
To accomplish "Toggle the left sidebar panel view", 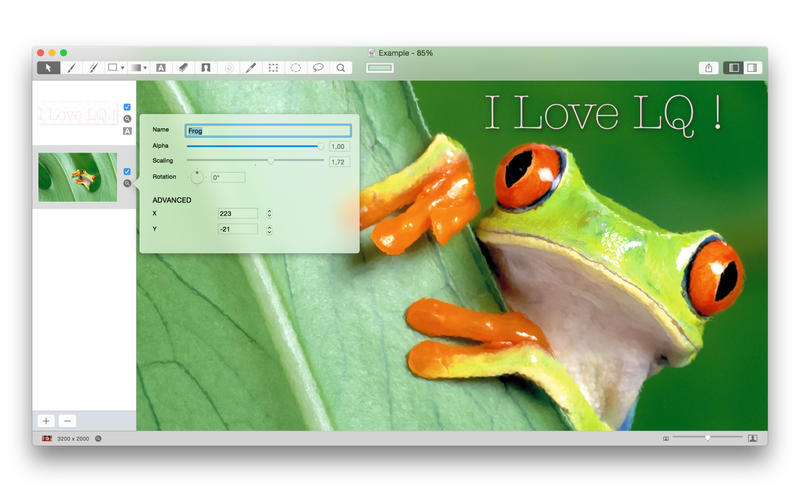I will click(x=733, y=68).
